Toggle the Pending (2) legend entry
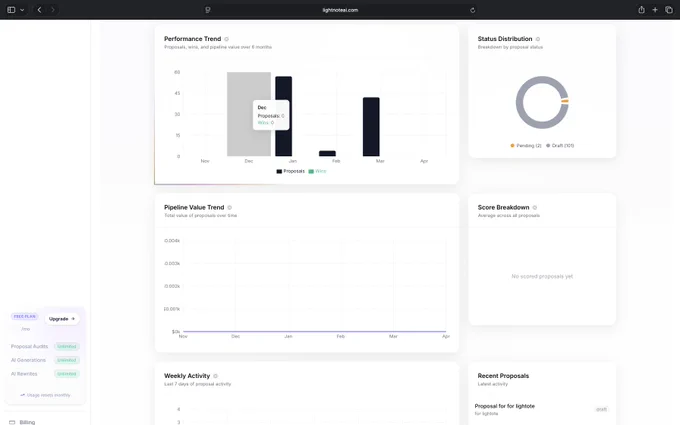Image resolution: width=680 pixels, height=425 pixels. [526, 146]
